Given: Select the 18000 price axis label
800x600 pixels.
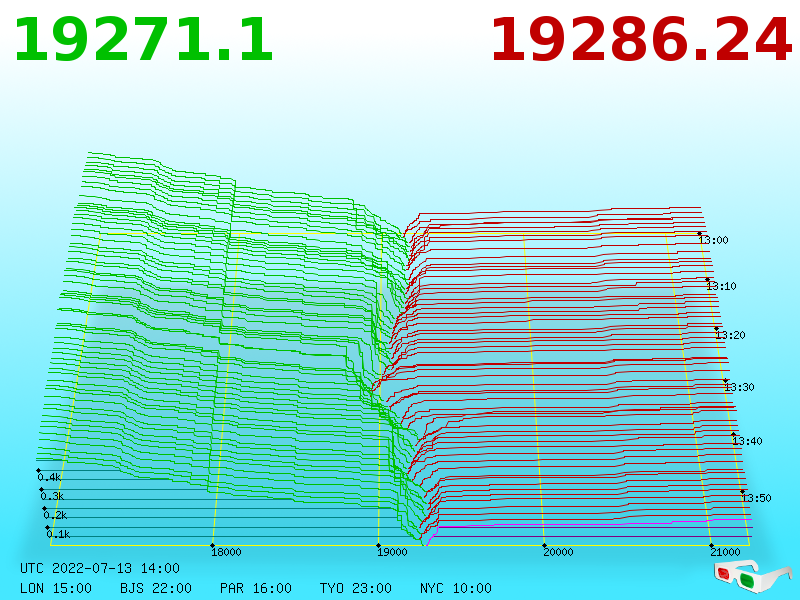Looking at the screenshot, I should pyautogui.click(x=227, y=552).
